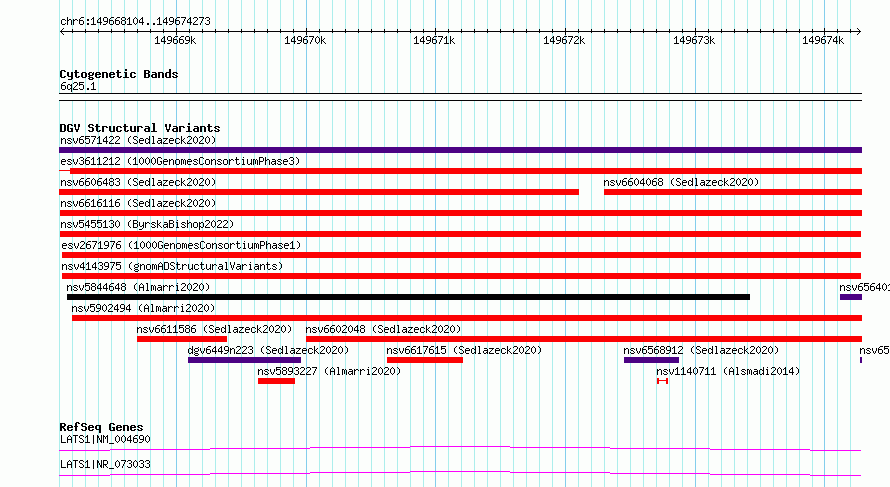Open nsv6606483 (Sedlazeck2020) variant label
890x487 pixels.
pyautogui.click(x=138, y=182)
